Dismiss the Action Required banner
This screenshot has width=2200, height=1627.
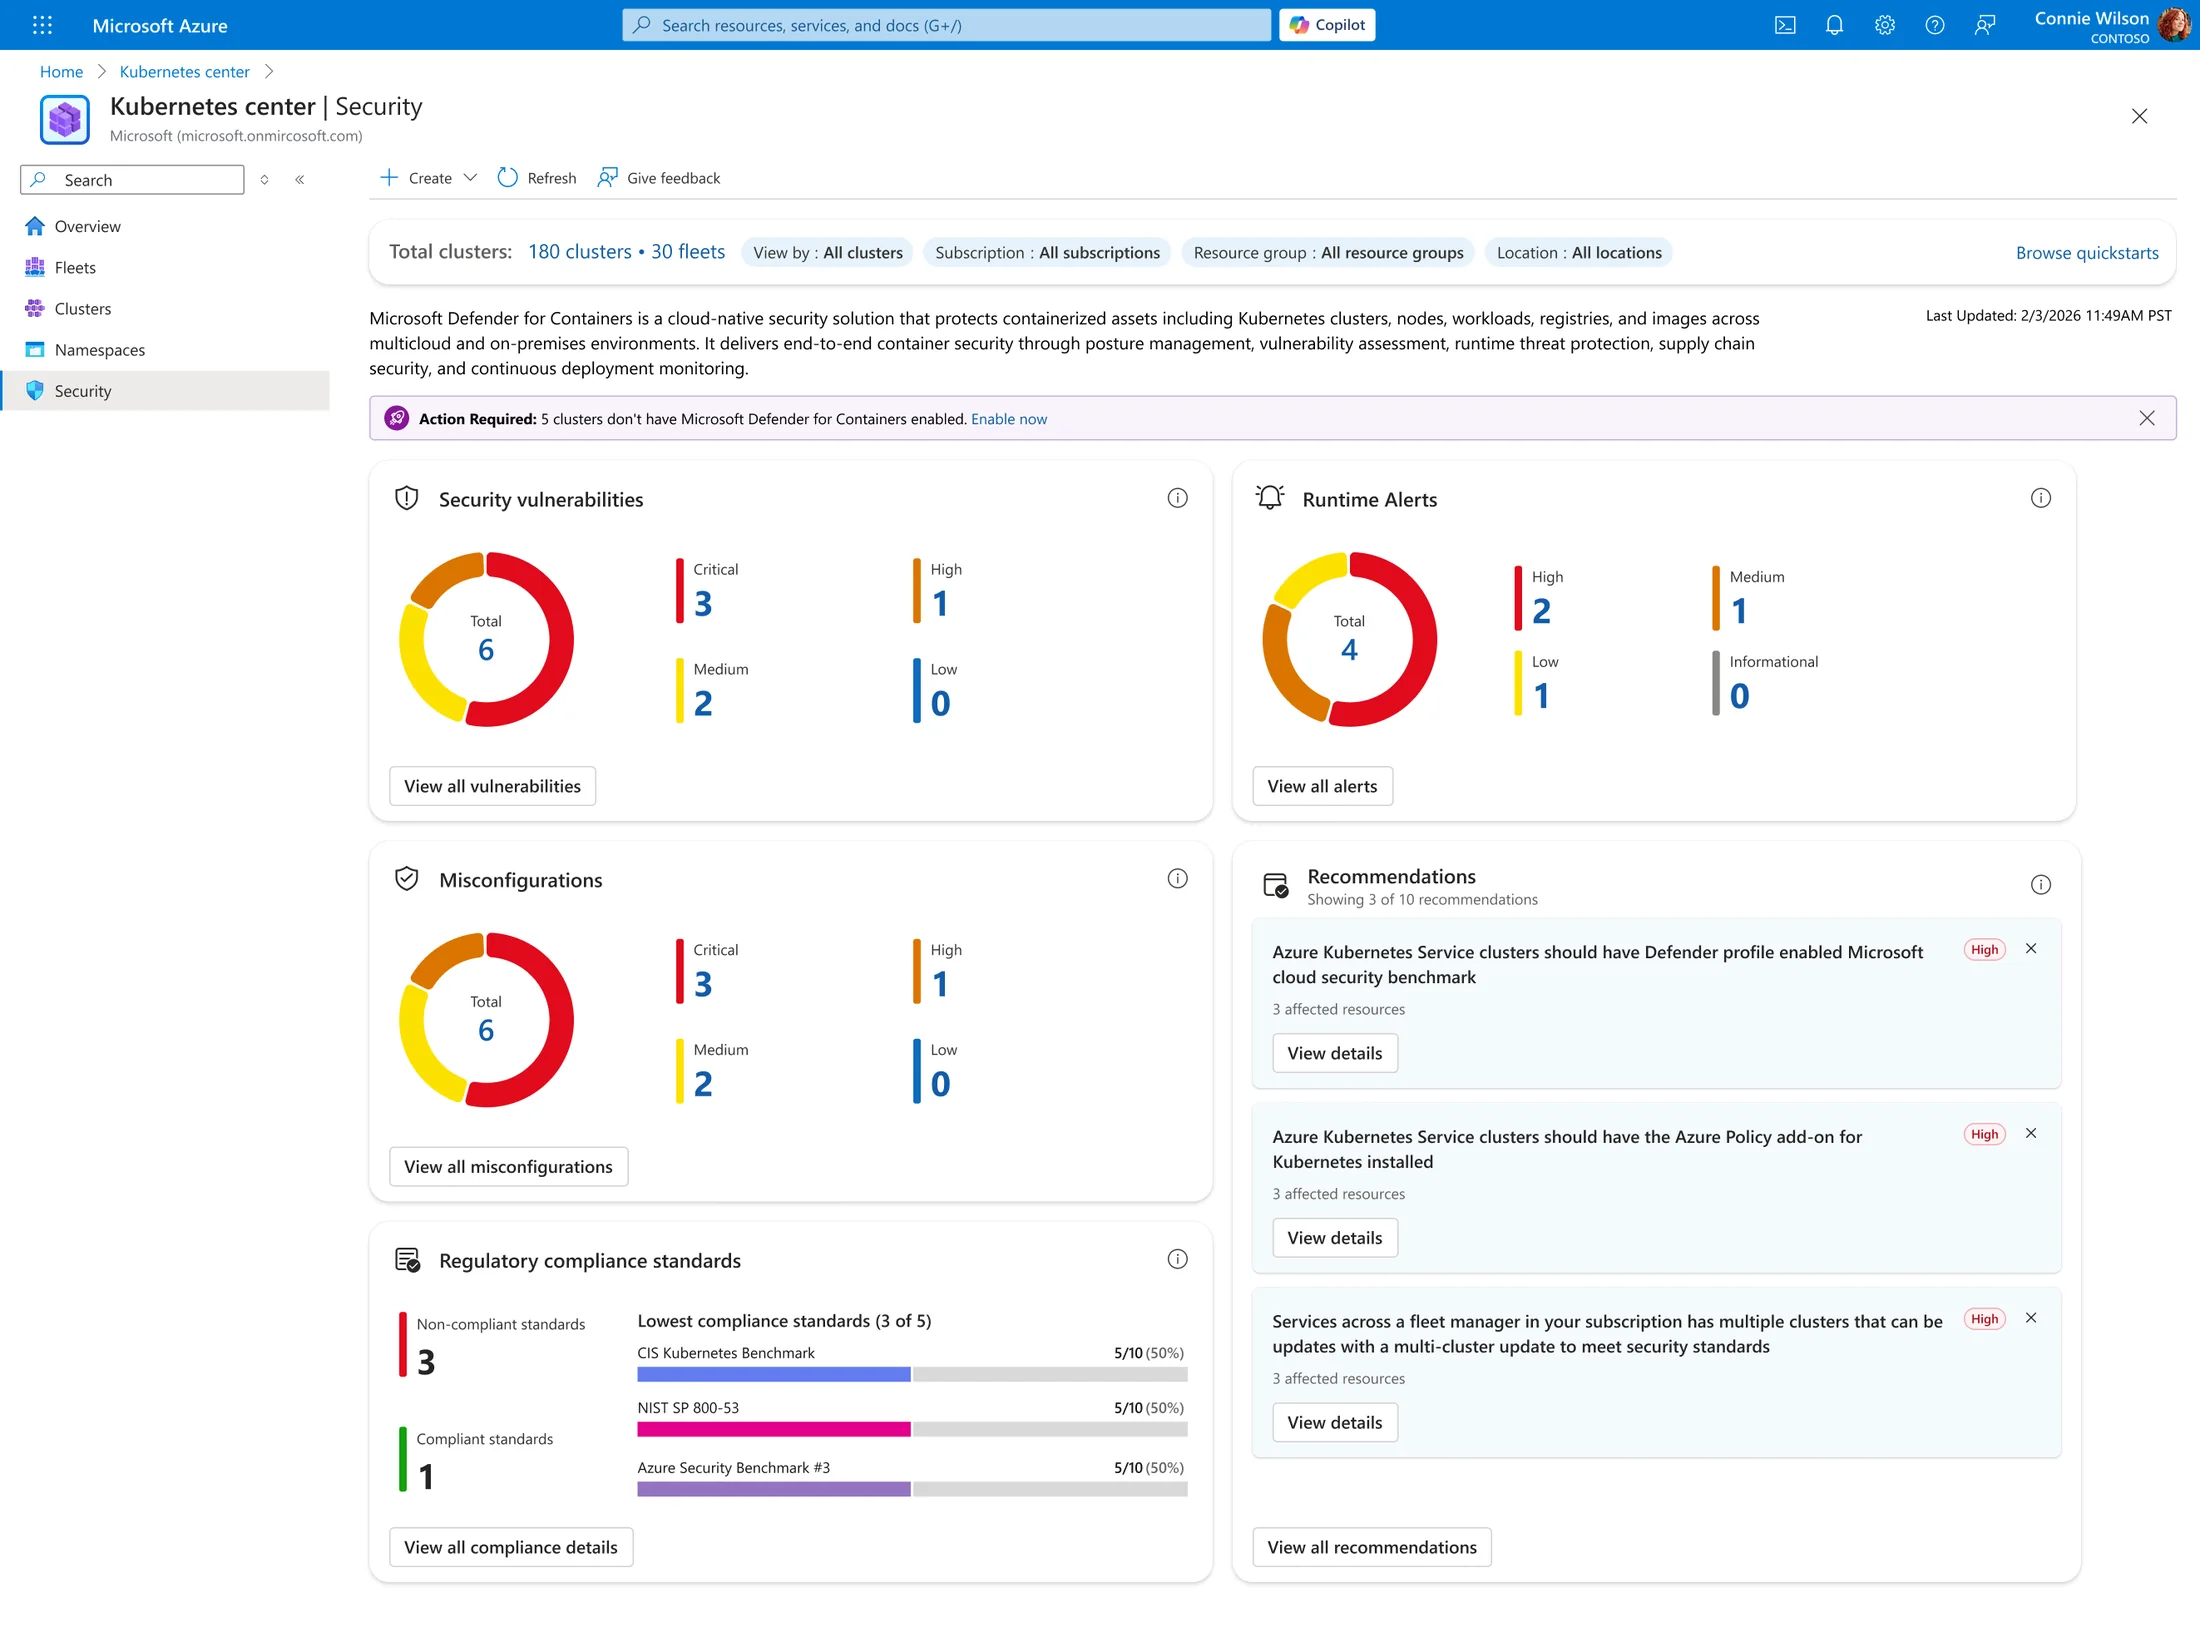2147,418
